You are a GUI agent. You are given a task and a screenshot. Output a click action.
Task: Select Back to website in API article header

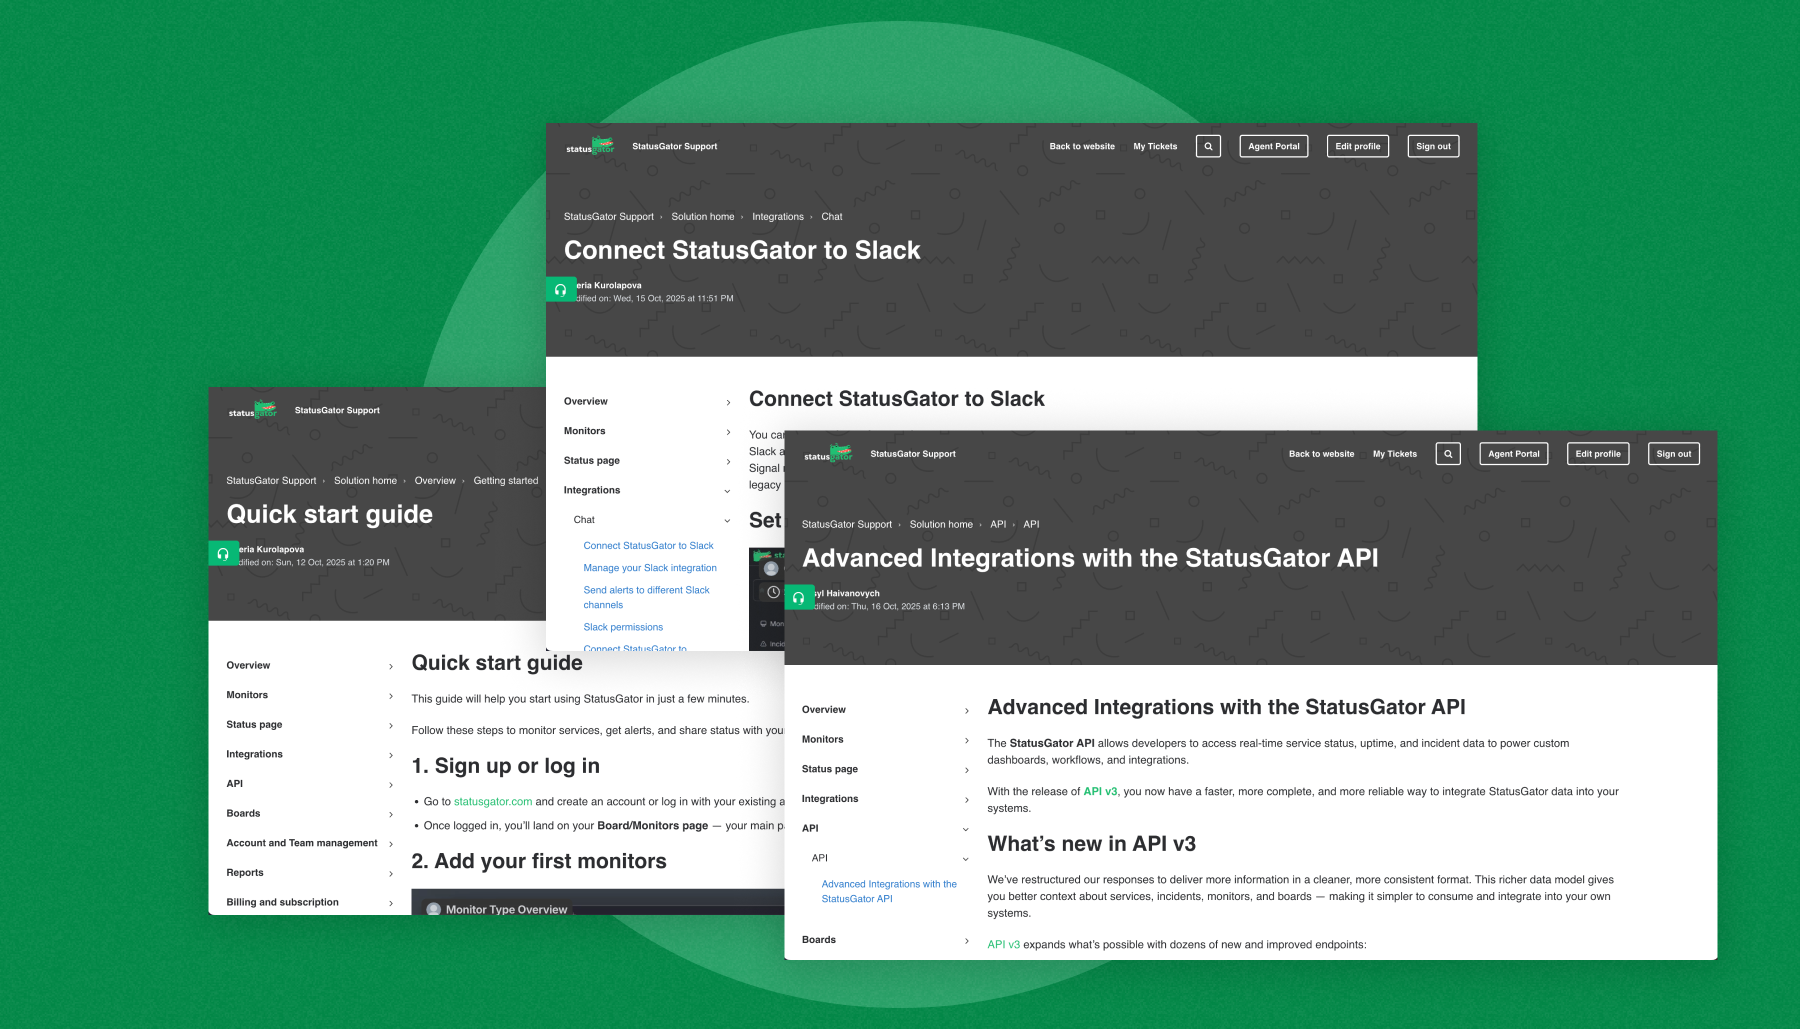click(1321, 454)
